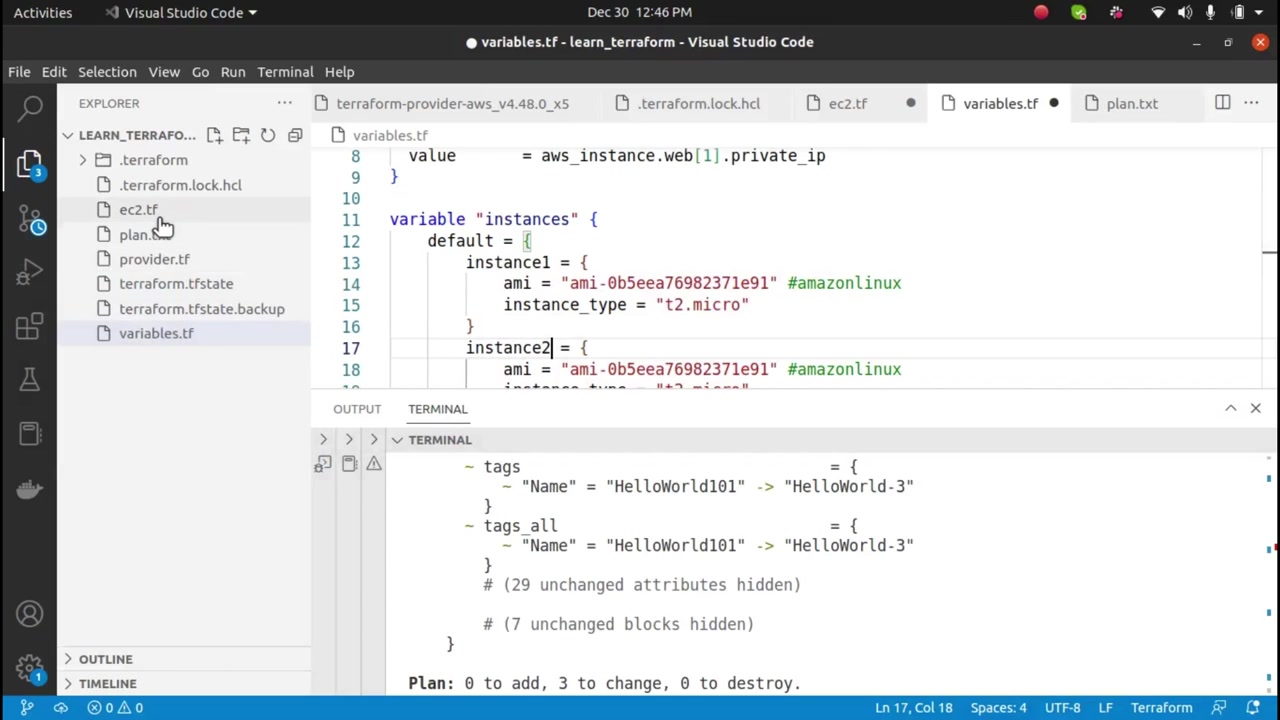This screenshot has width=1280, height=720.
Task: Open the notifications bell in status bar
Action: pyautogui.click(x=1253, y=708)
